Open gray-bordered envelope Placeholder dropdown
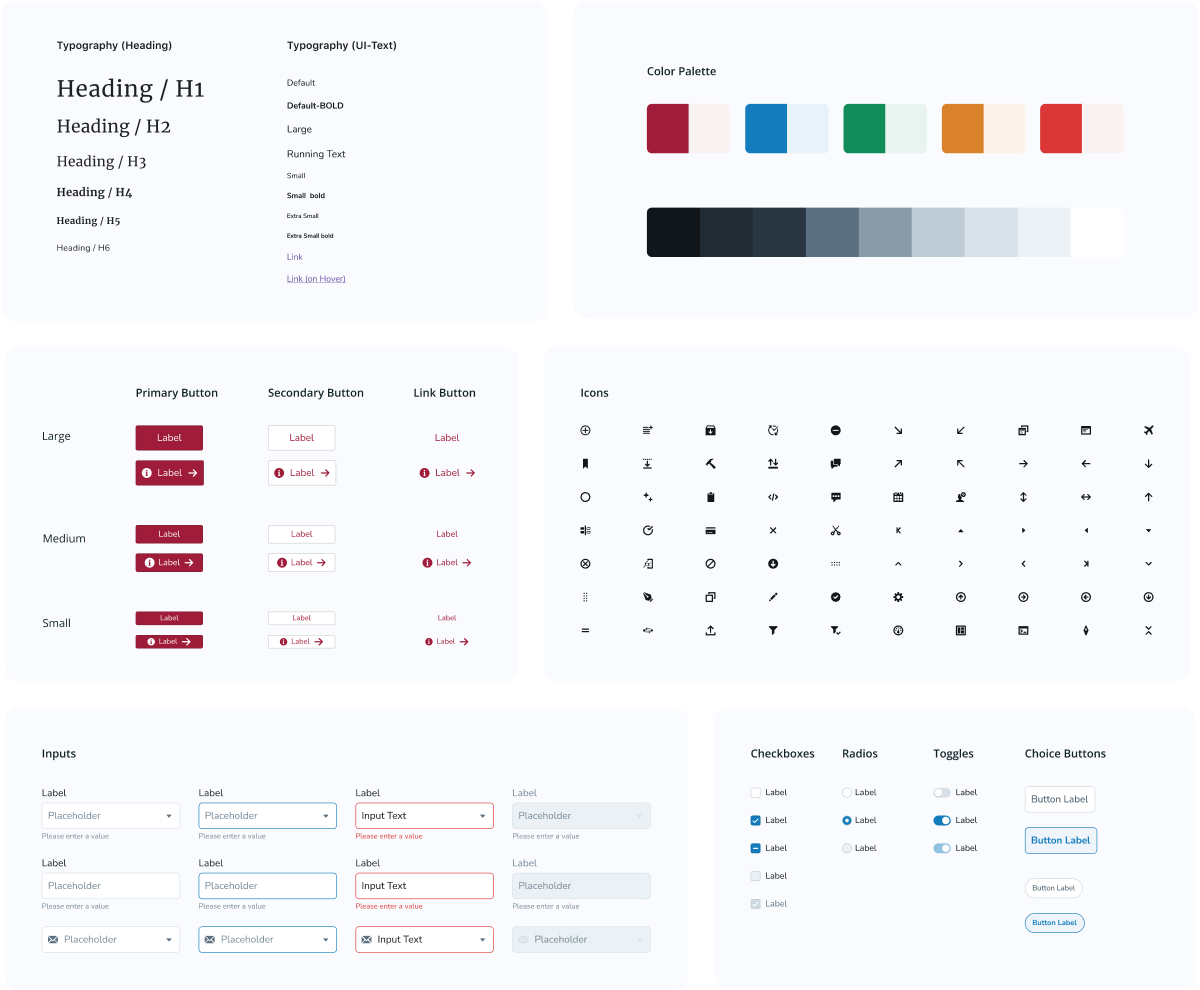The height and width of the screenshot is (990, 1200). [x=111, y=939]
